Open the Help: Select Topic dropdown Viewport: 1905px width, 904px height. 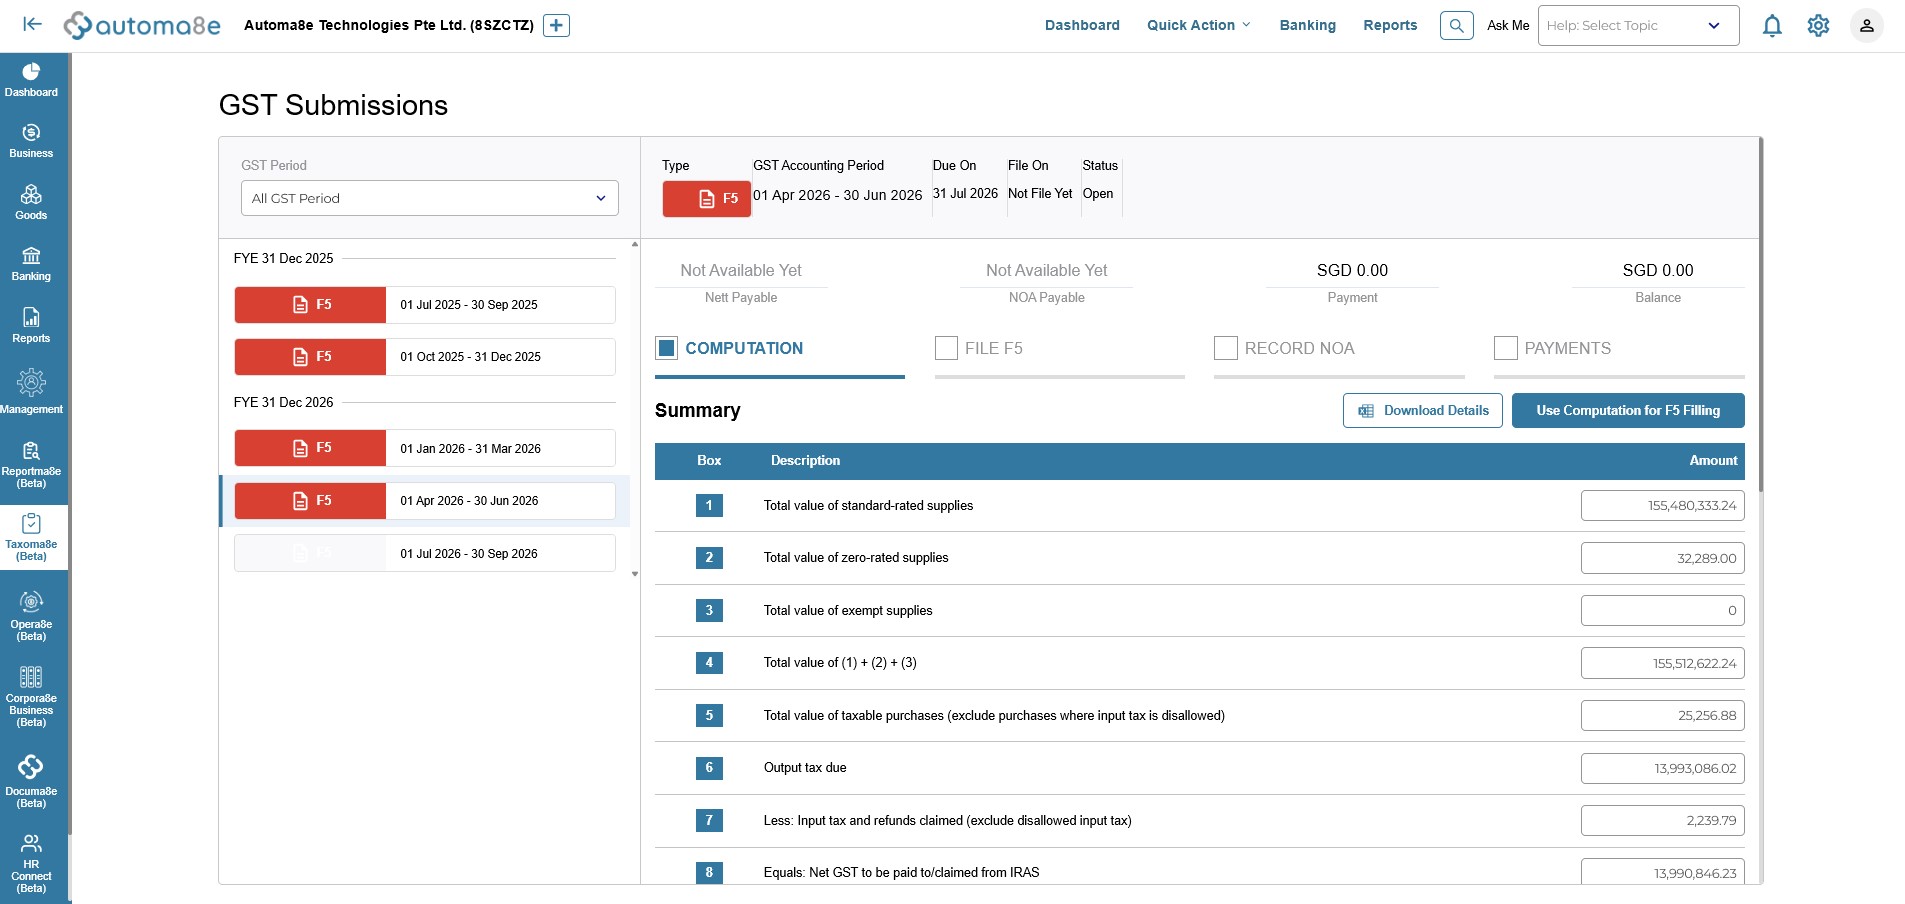point(1638,25)
